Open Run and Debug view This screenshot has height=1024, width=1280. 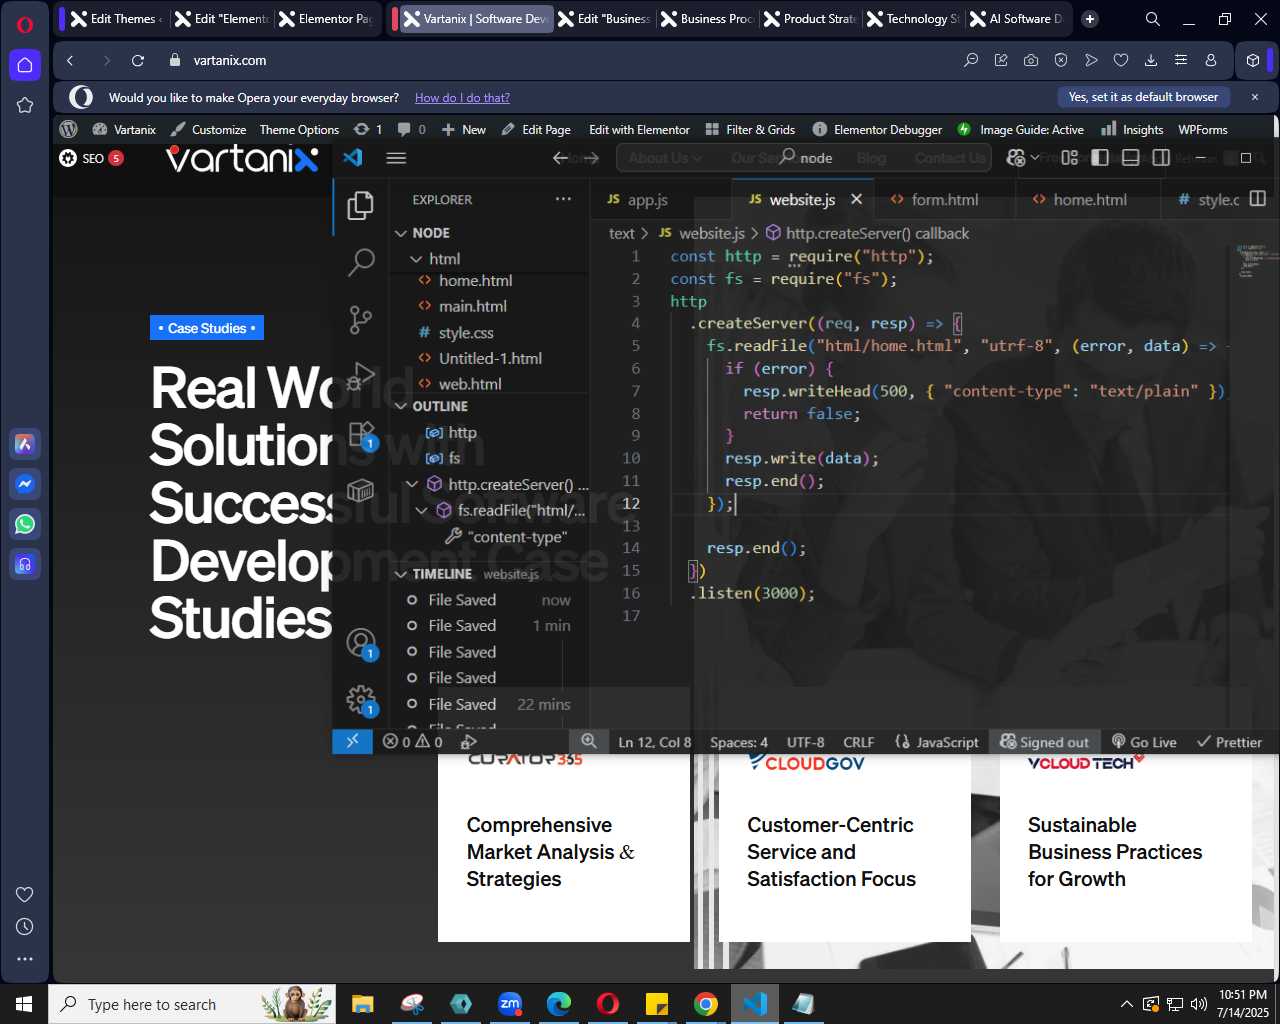pos(360,377)
